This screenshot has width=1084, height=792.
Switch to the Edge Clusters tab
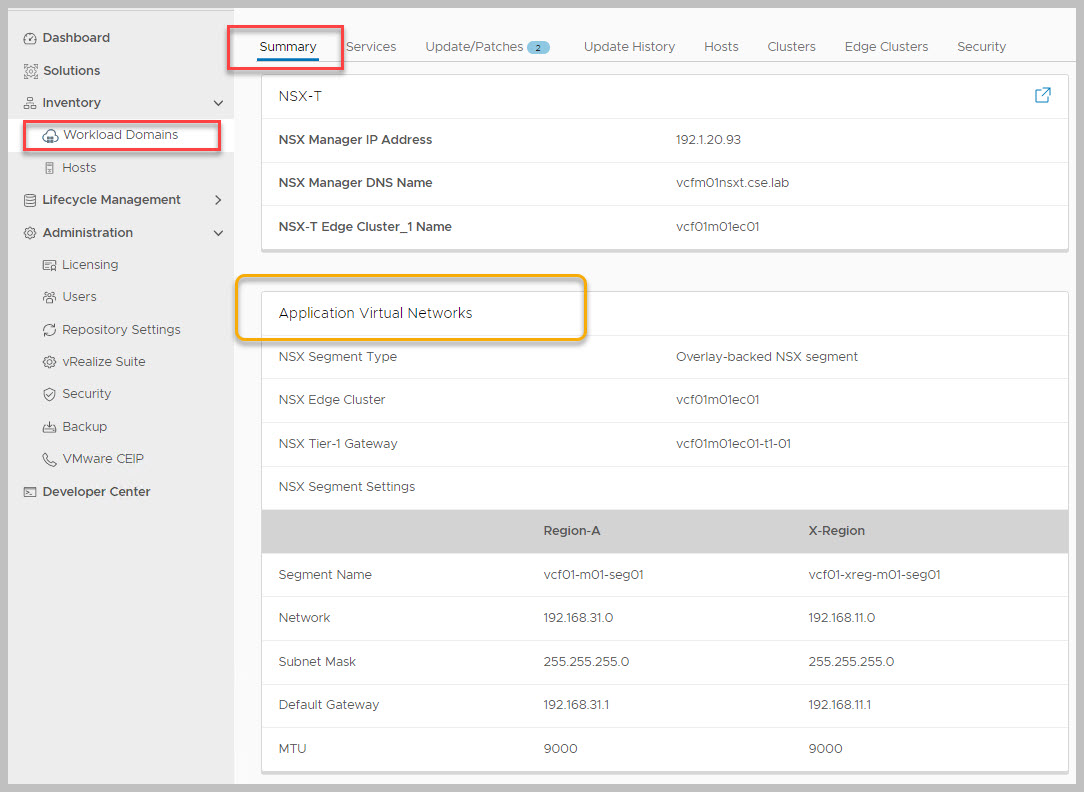(x=886, y=47)
